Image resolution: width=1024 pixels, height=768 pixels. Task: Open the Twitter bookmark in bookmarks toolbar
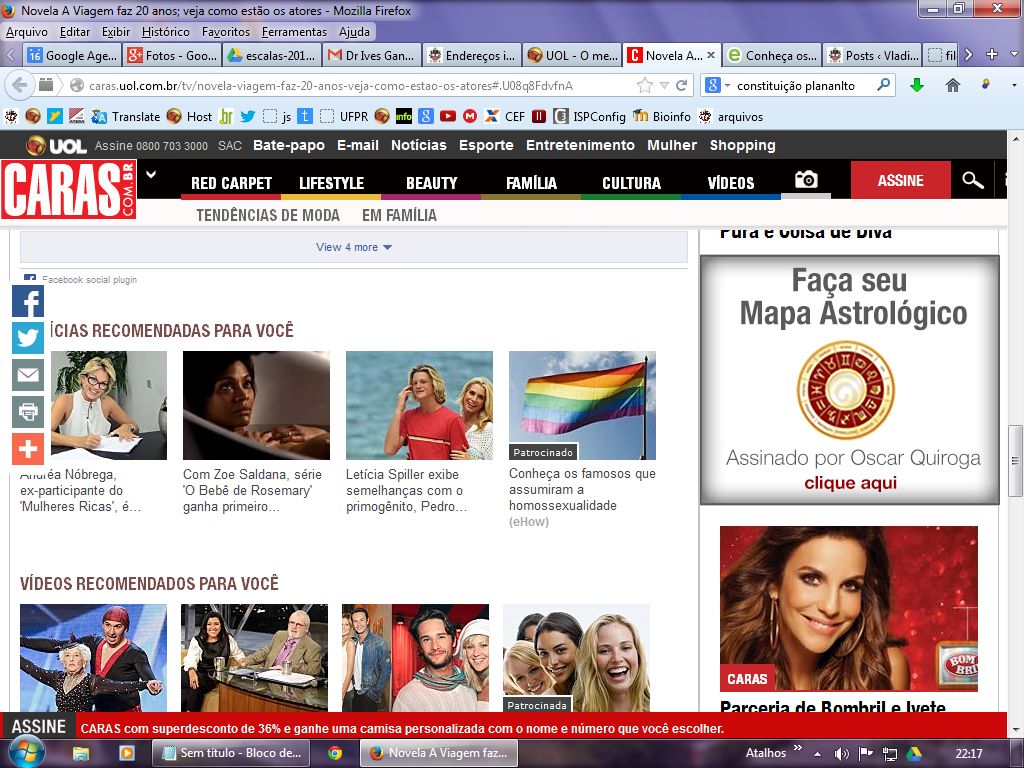coord(248,116)
